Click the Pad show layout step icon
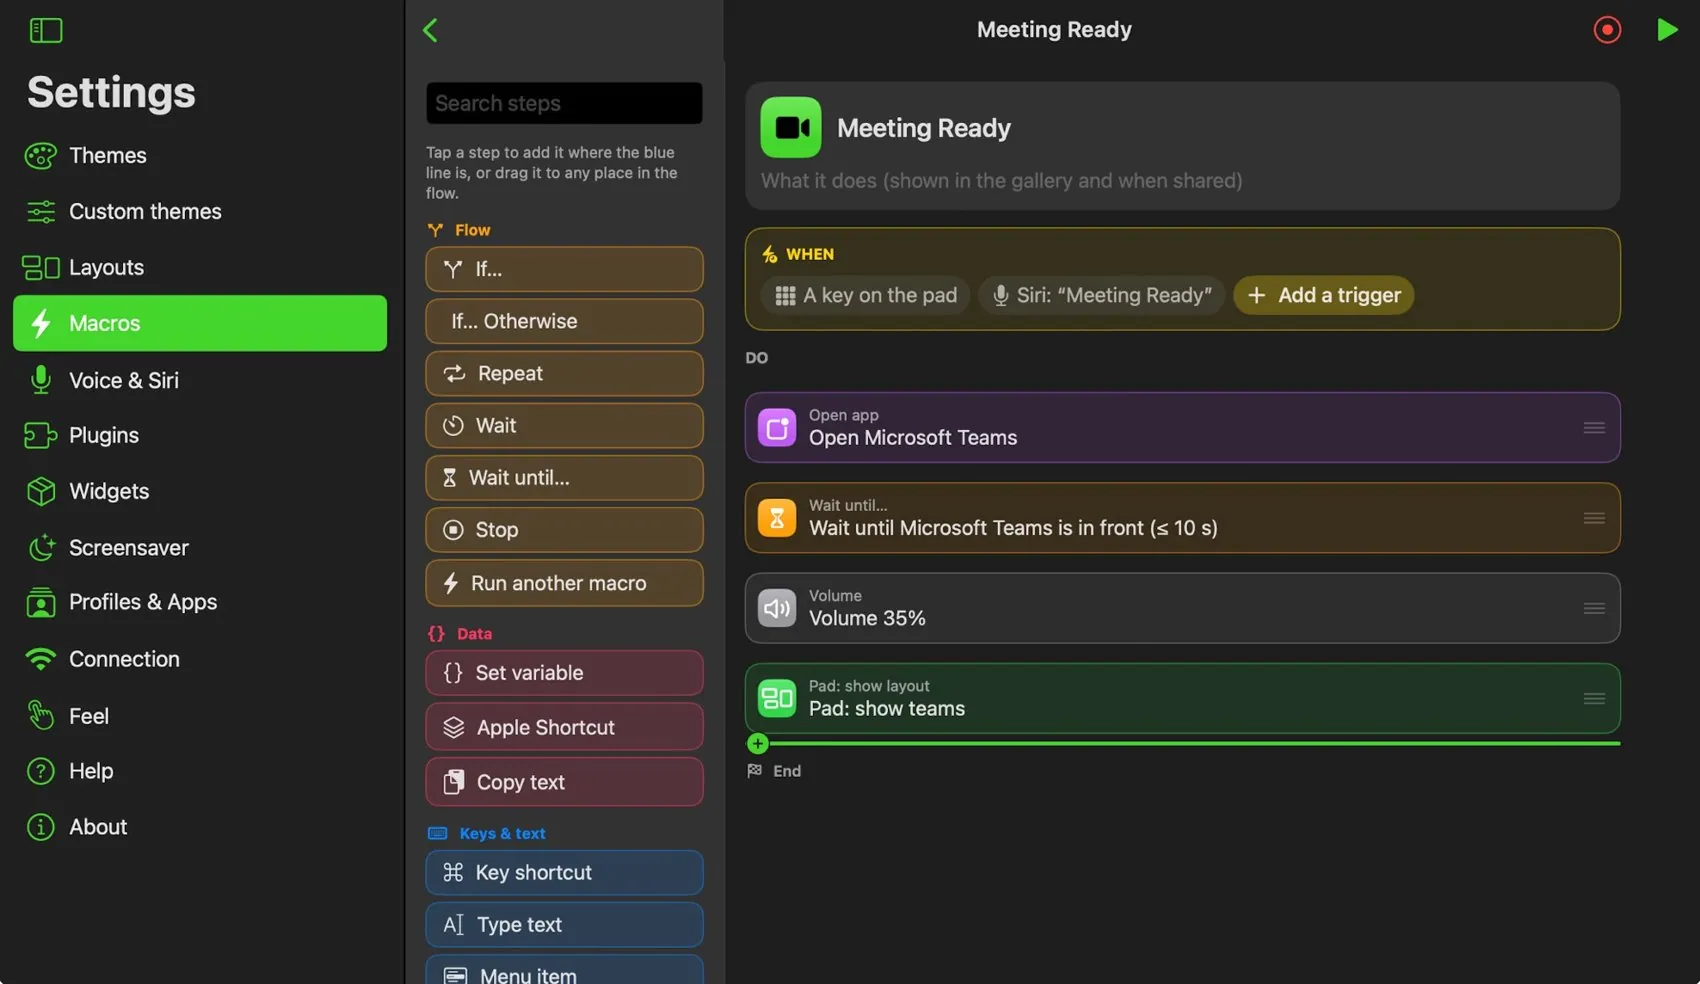This screenshot has height=984, width=1700. pyautogui.click(x=777, y=698)
